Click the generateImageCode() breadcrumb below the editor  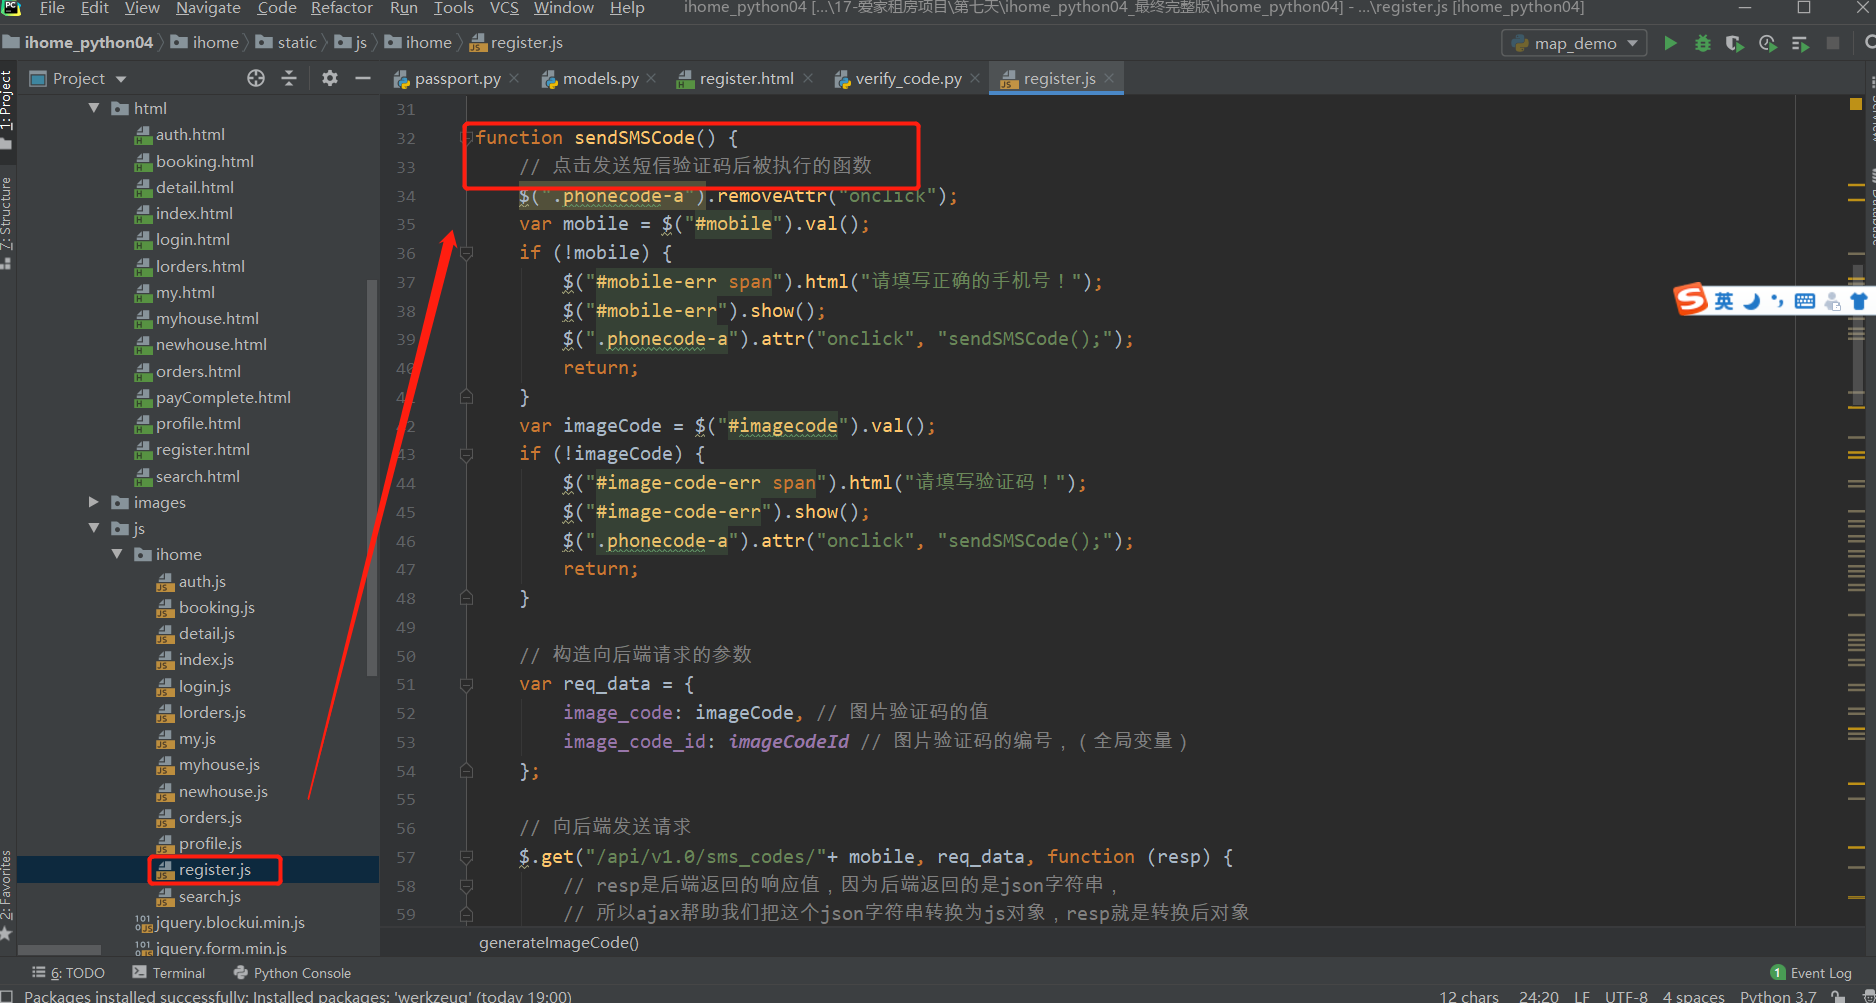pos(558,942)
